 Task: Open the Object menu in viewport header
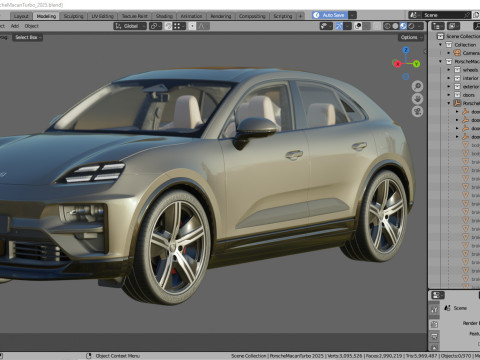[31, 26]
